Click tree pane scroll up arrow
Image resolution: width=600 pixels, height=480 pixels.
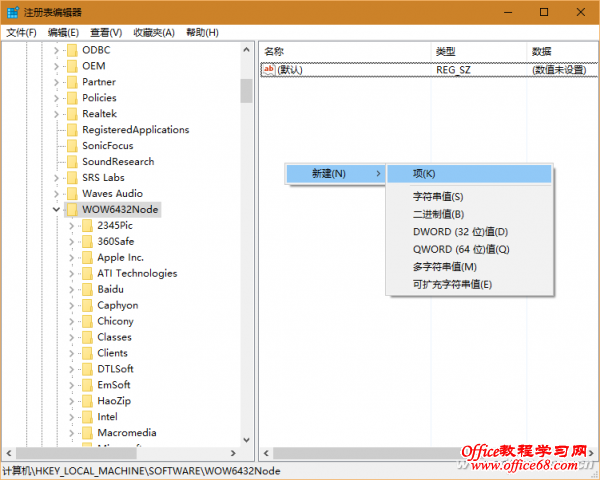tap(246, 50)
